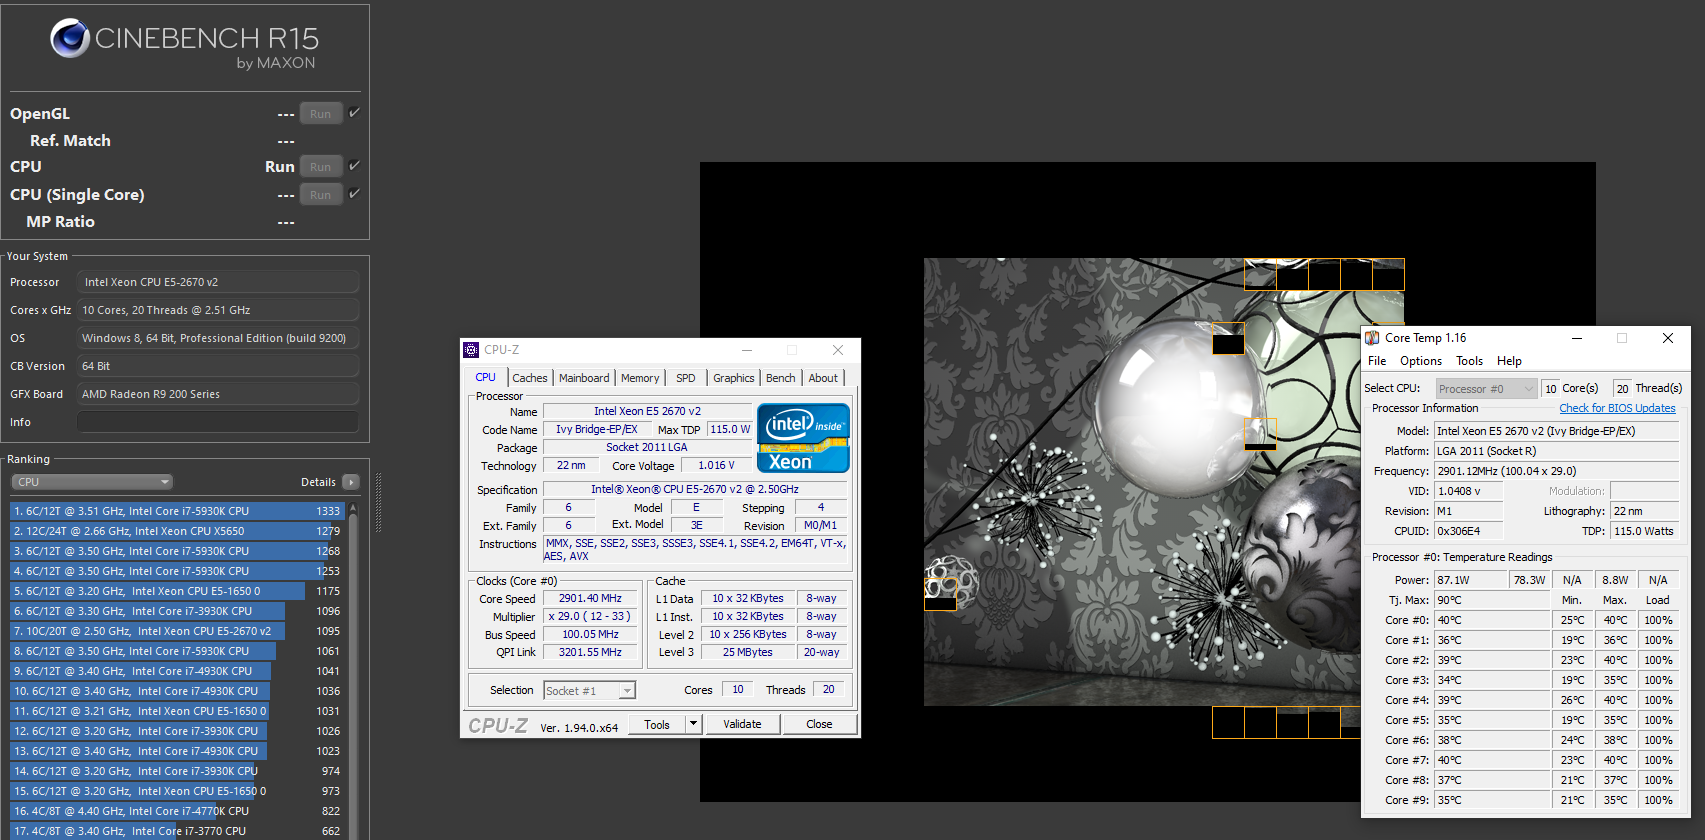Switch to the Mainboard tab in CPU-Z
This screenshot has width=1705, height=840.
[584, 378]
